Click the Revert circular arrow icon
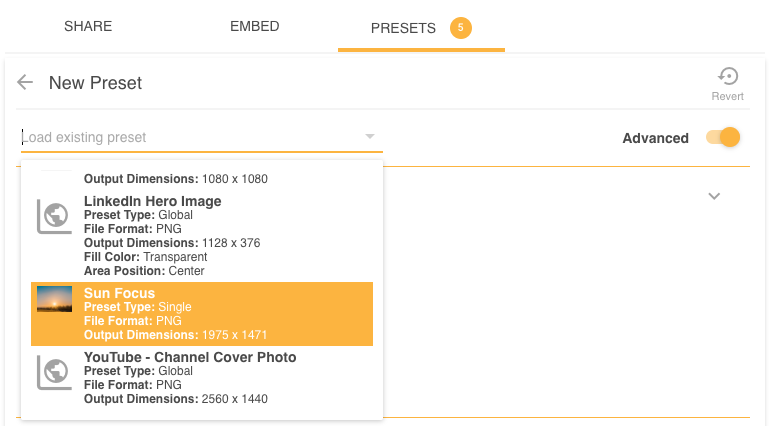The image size is (775, 426). point(728,76)
